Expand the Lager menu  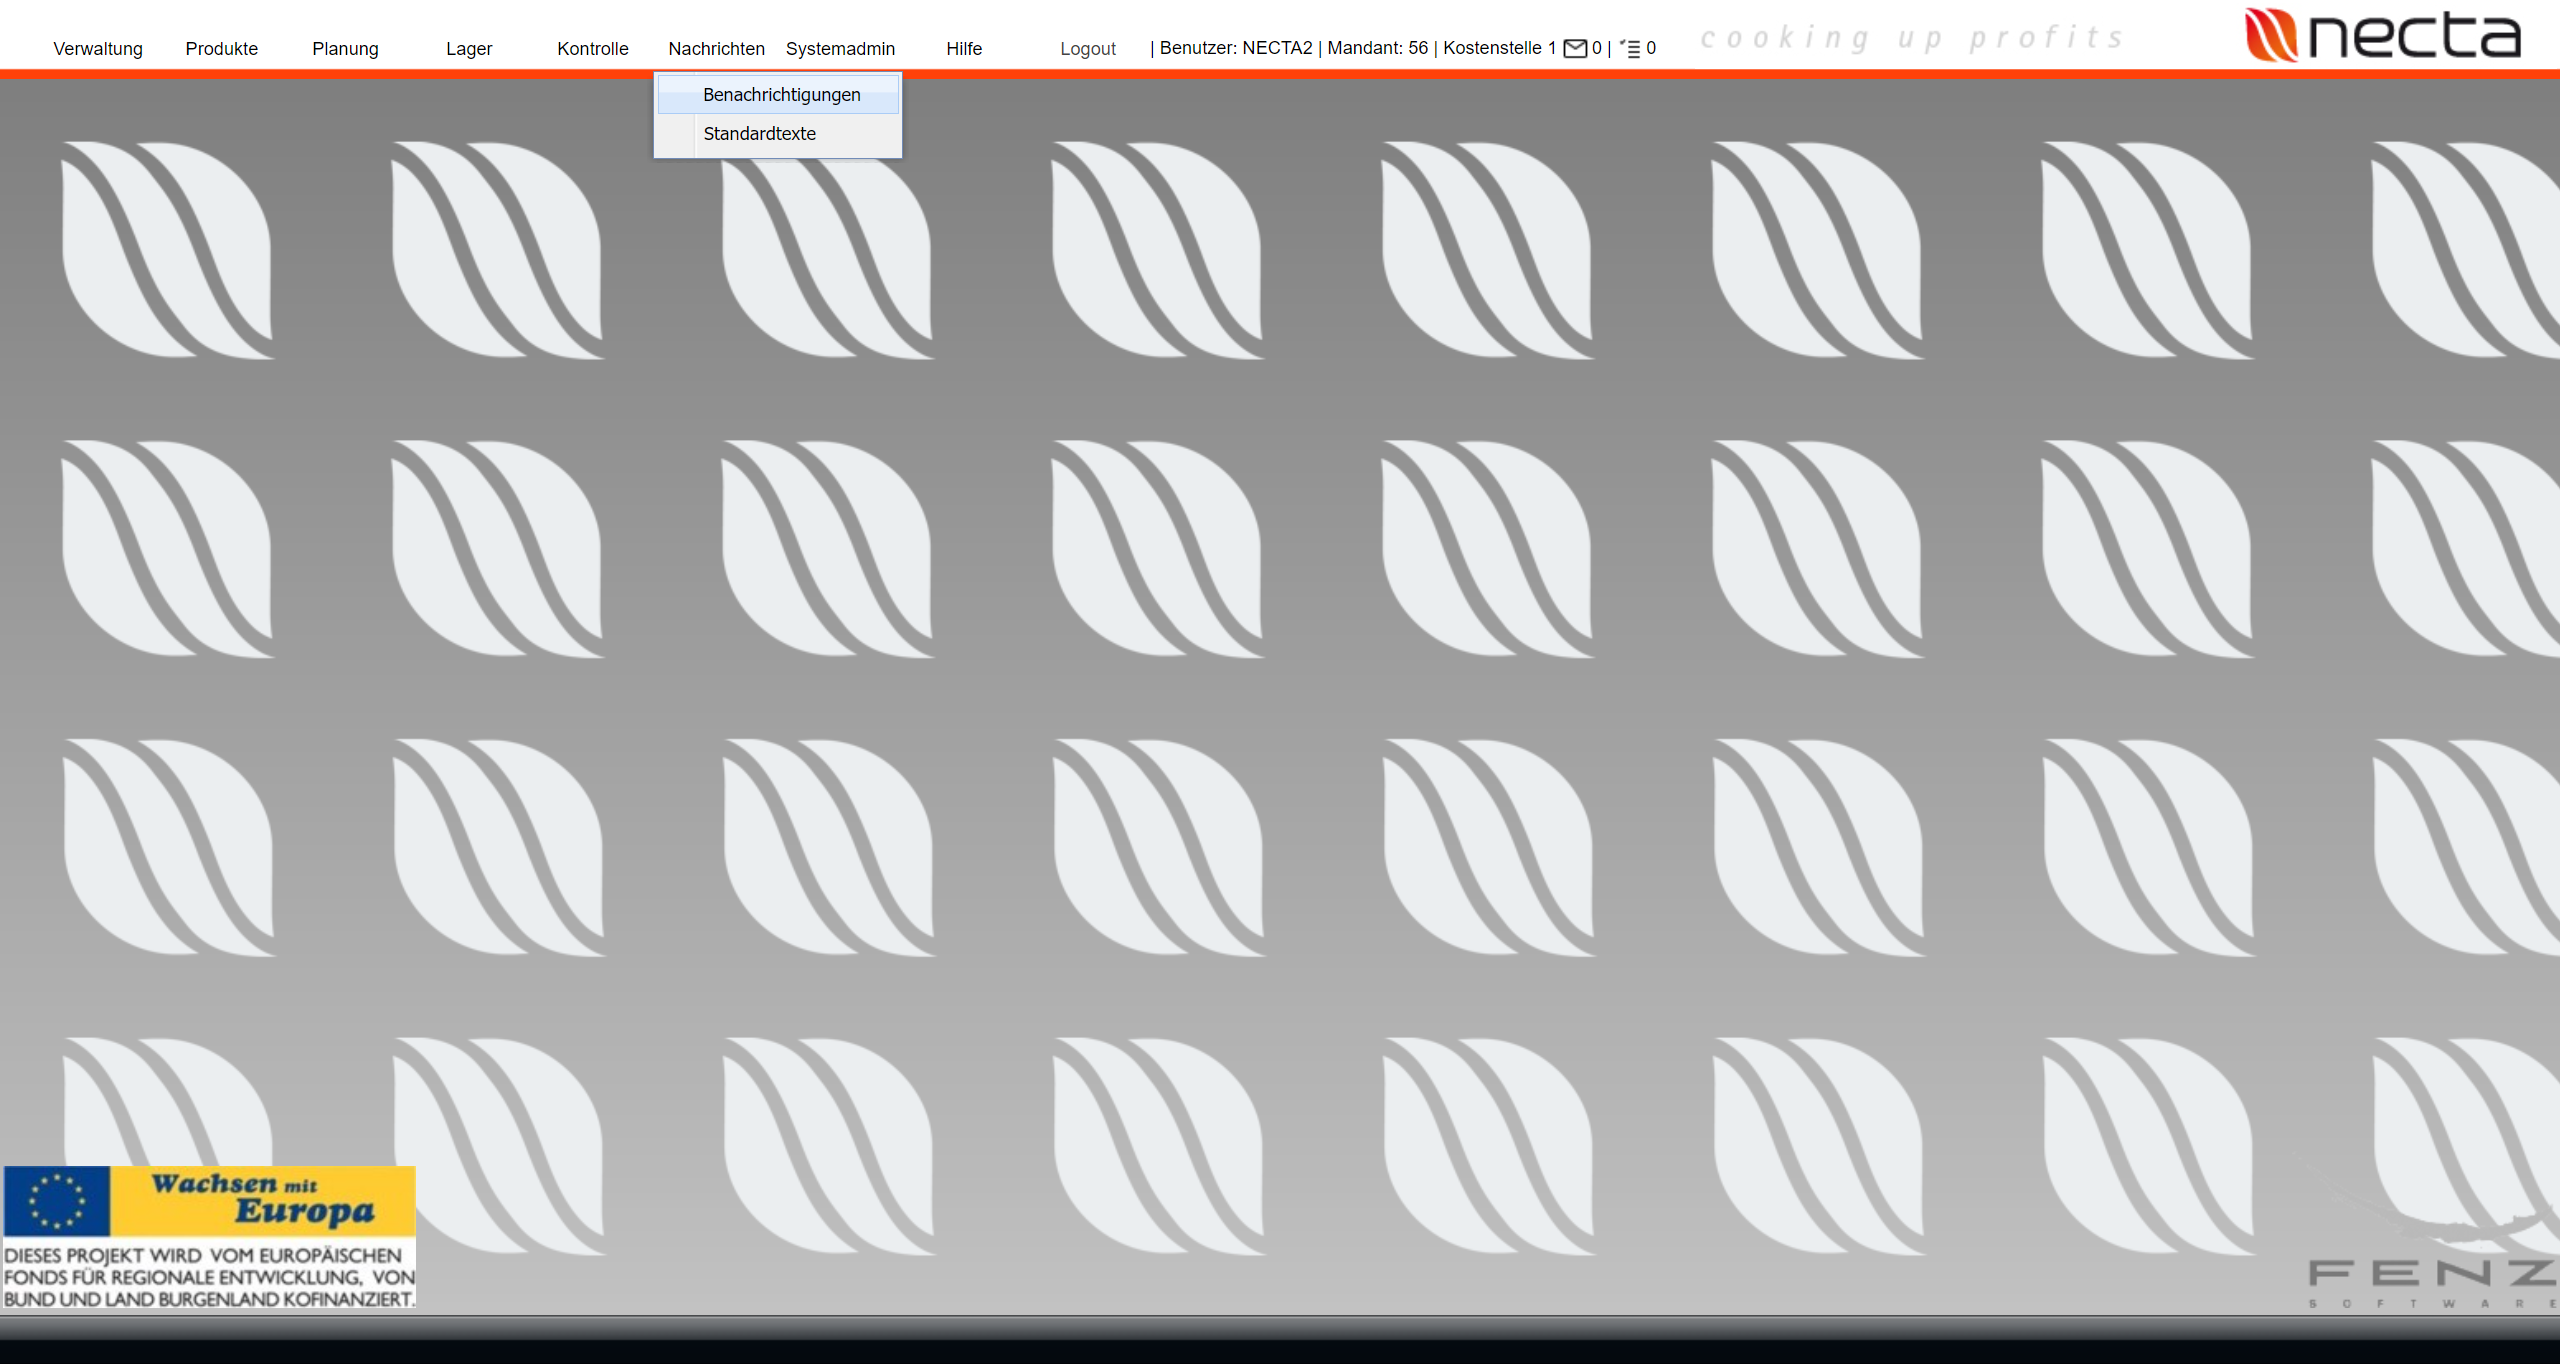469,49
